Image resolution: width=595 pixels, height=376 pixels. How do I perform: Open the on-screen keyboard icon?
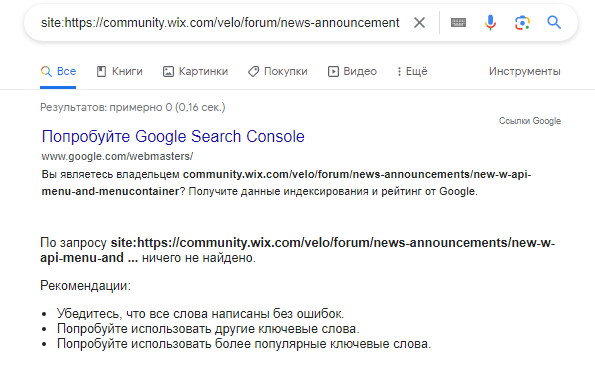(458, 23)
